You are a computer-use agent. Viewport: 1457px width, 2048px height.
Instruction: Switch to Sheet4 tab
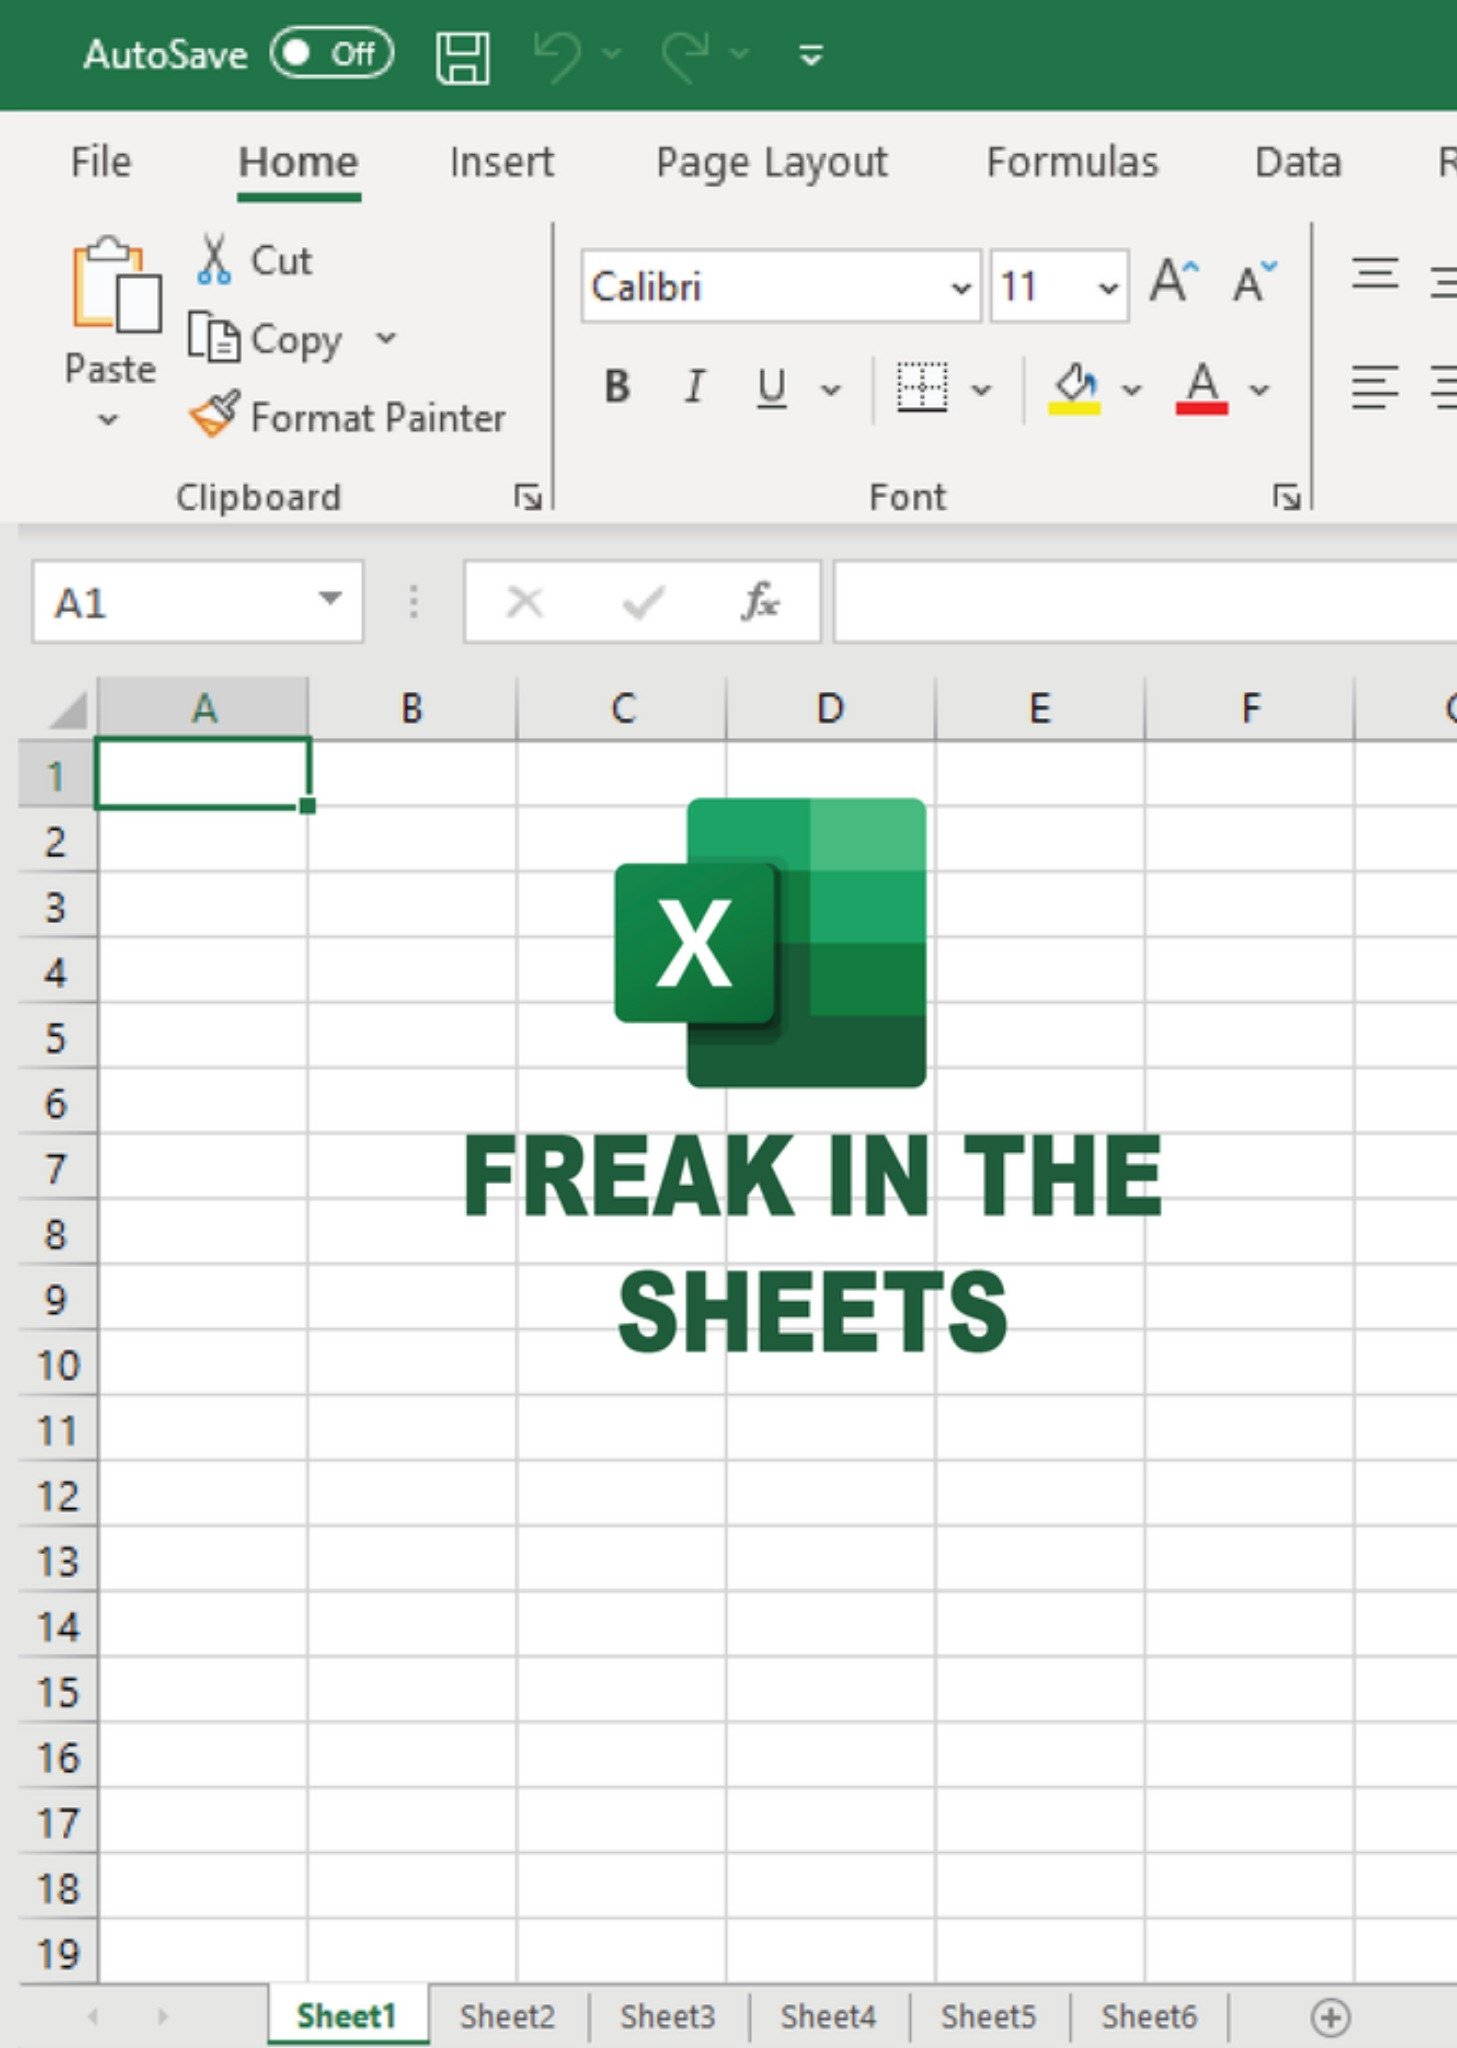pyautogui.click(x=828, y=2015)
